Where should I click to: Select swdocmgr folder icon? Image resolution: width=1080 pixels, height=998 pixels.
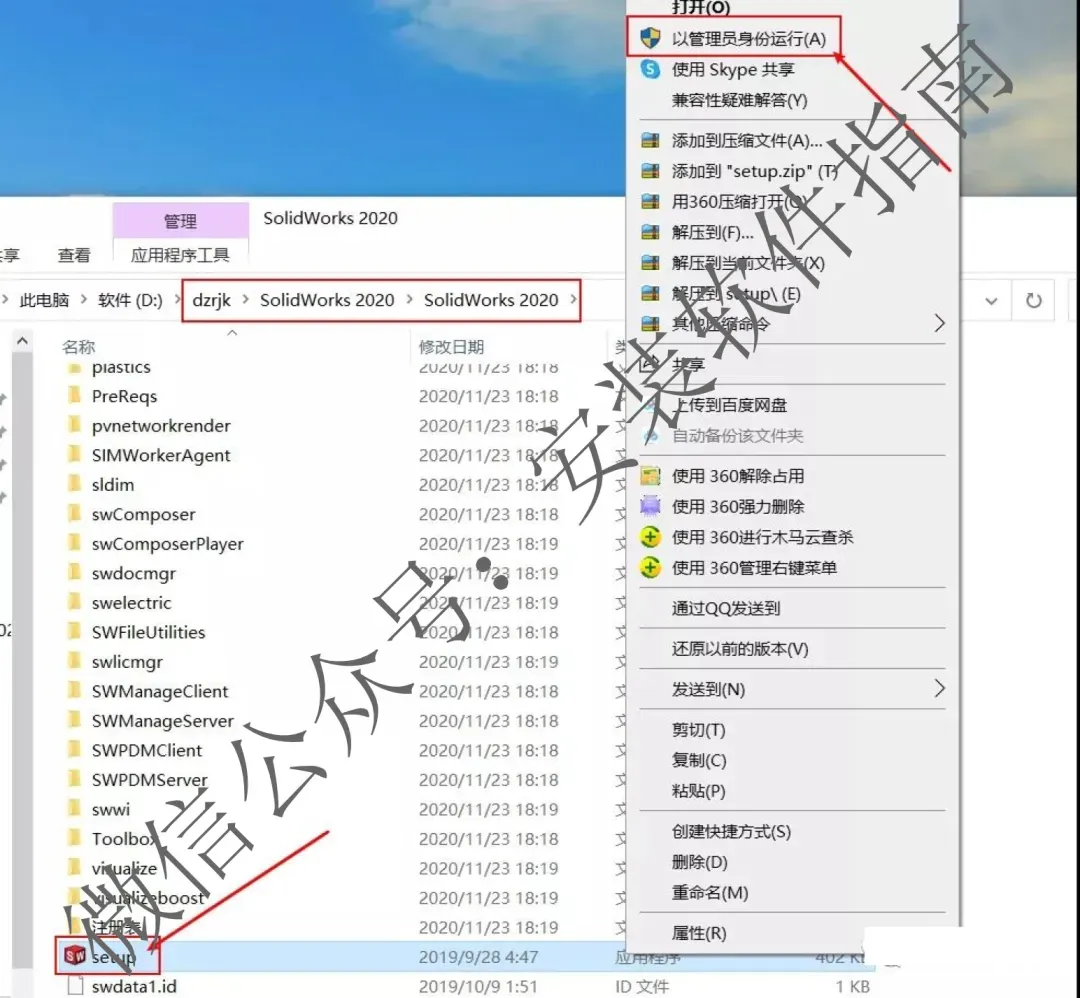tap(73, 573)
